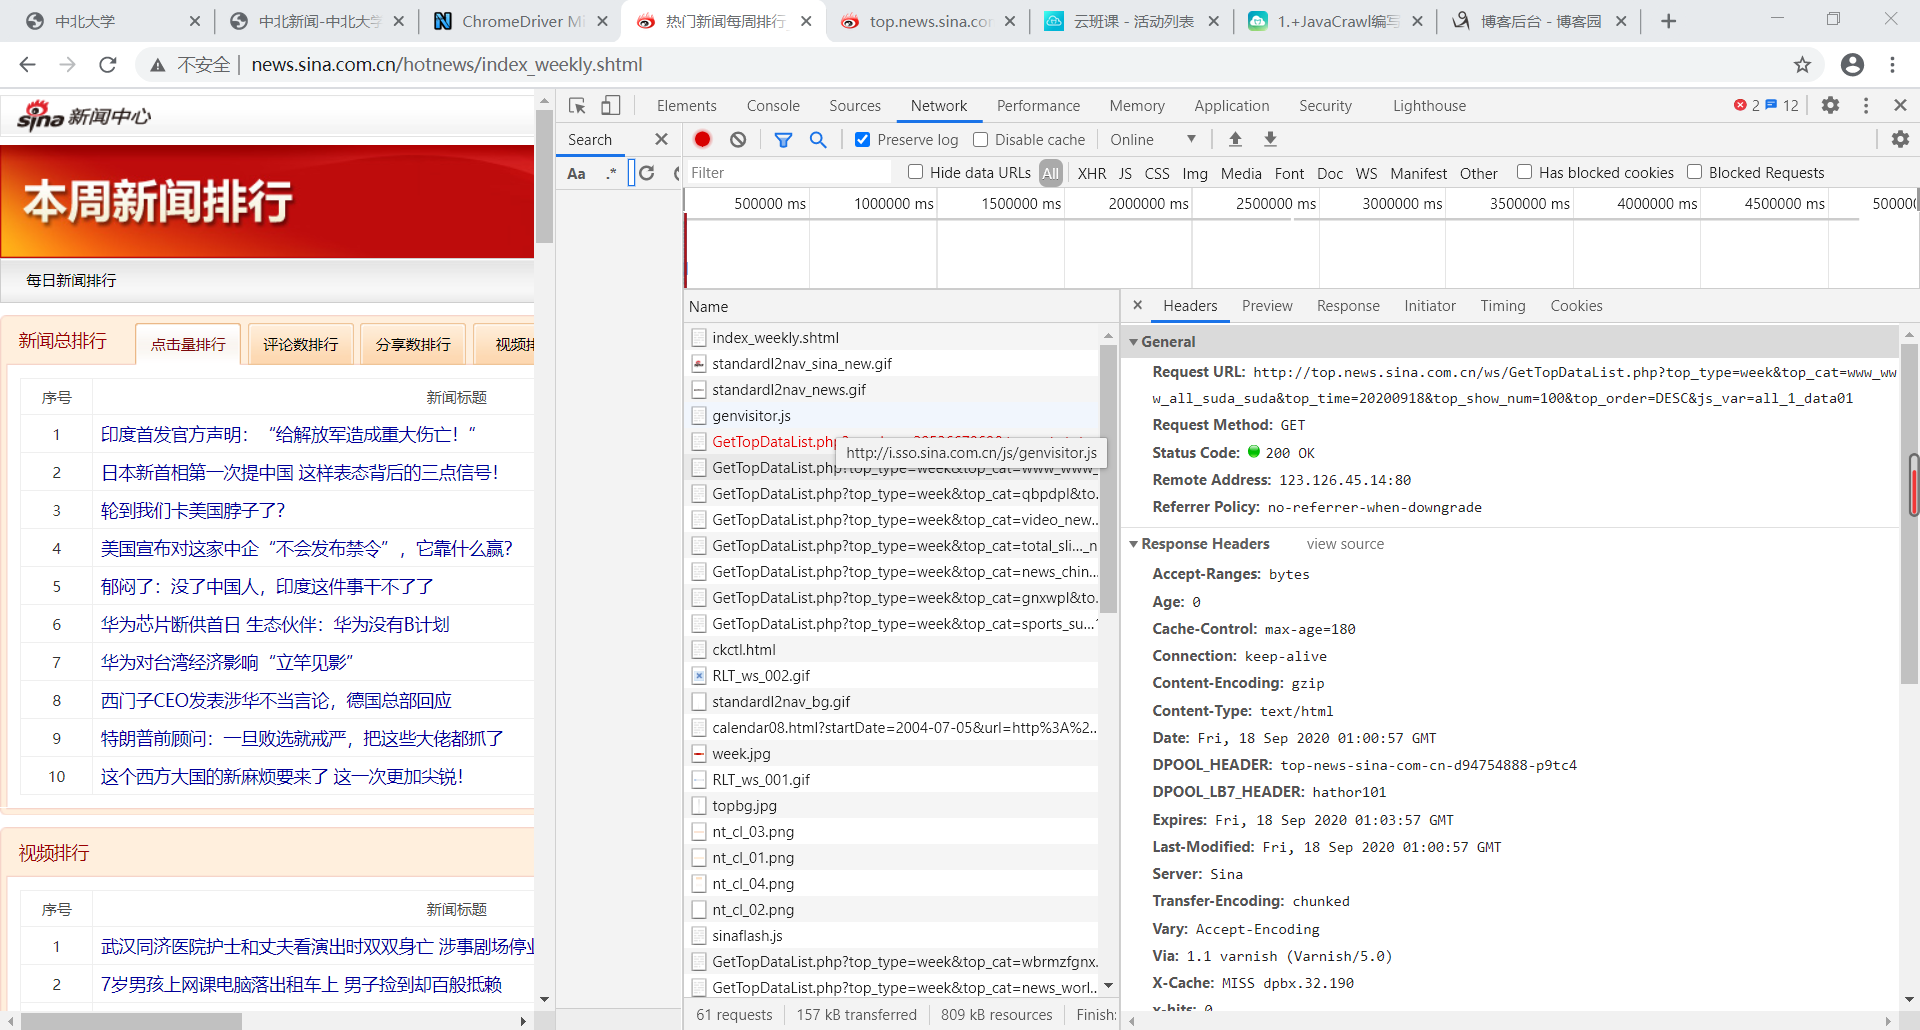Clear the network log
Image resolution: width=1920 pixels, height=1030 pixels.
pos(738,140)
